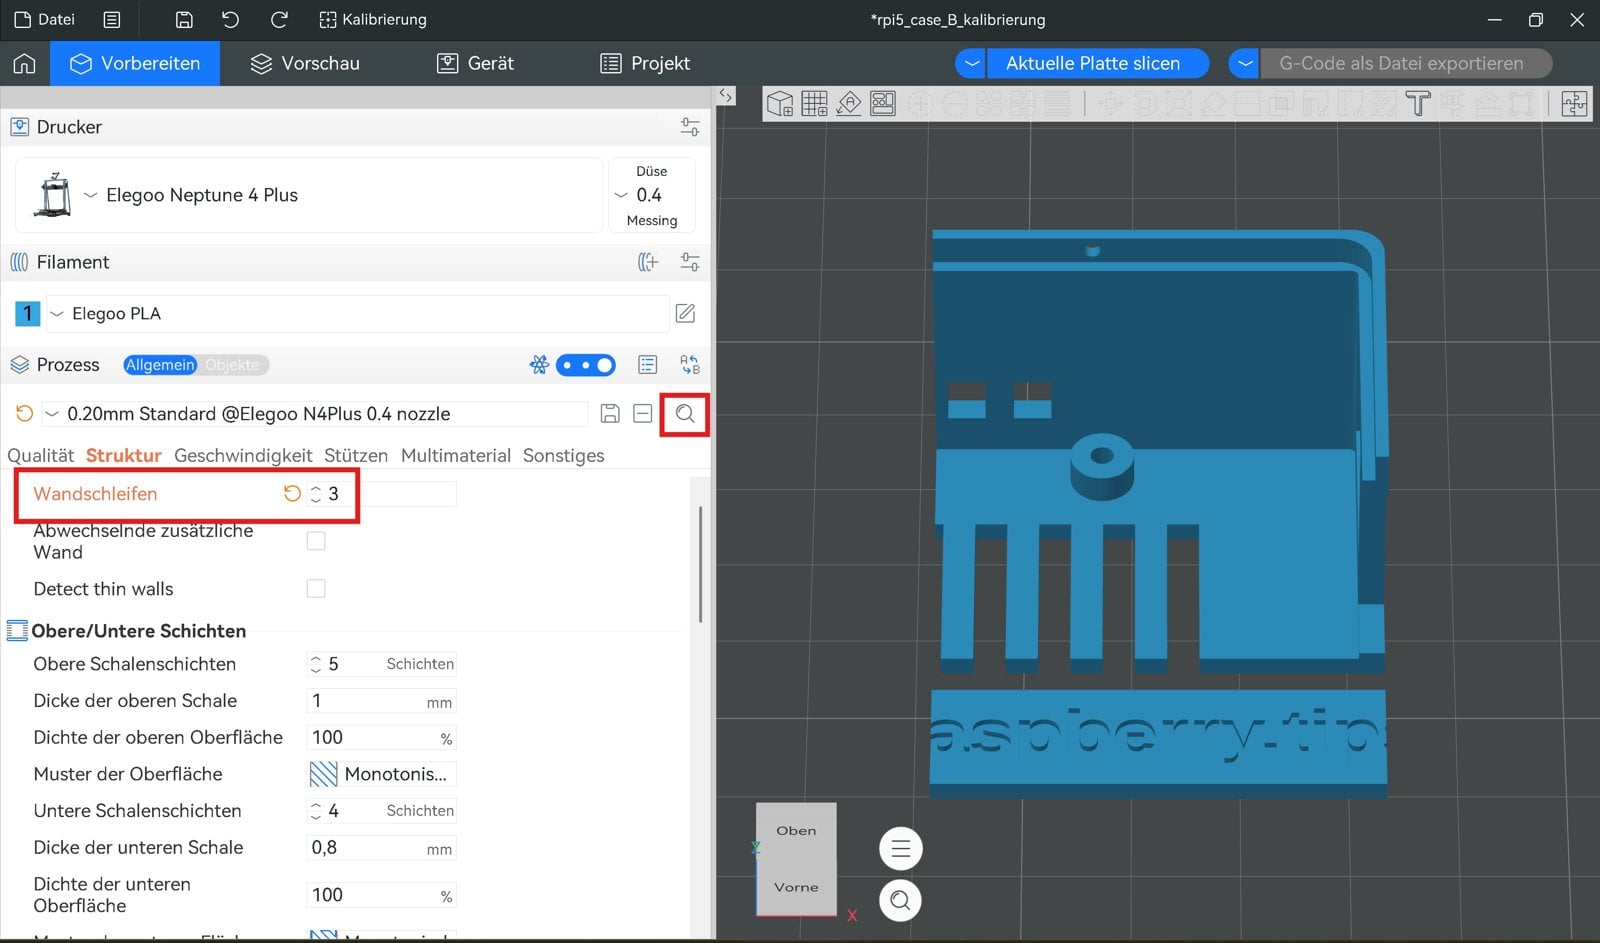
Task: Click the round magnifier button in the viewport
Action: [x=900, y=900]
